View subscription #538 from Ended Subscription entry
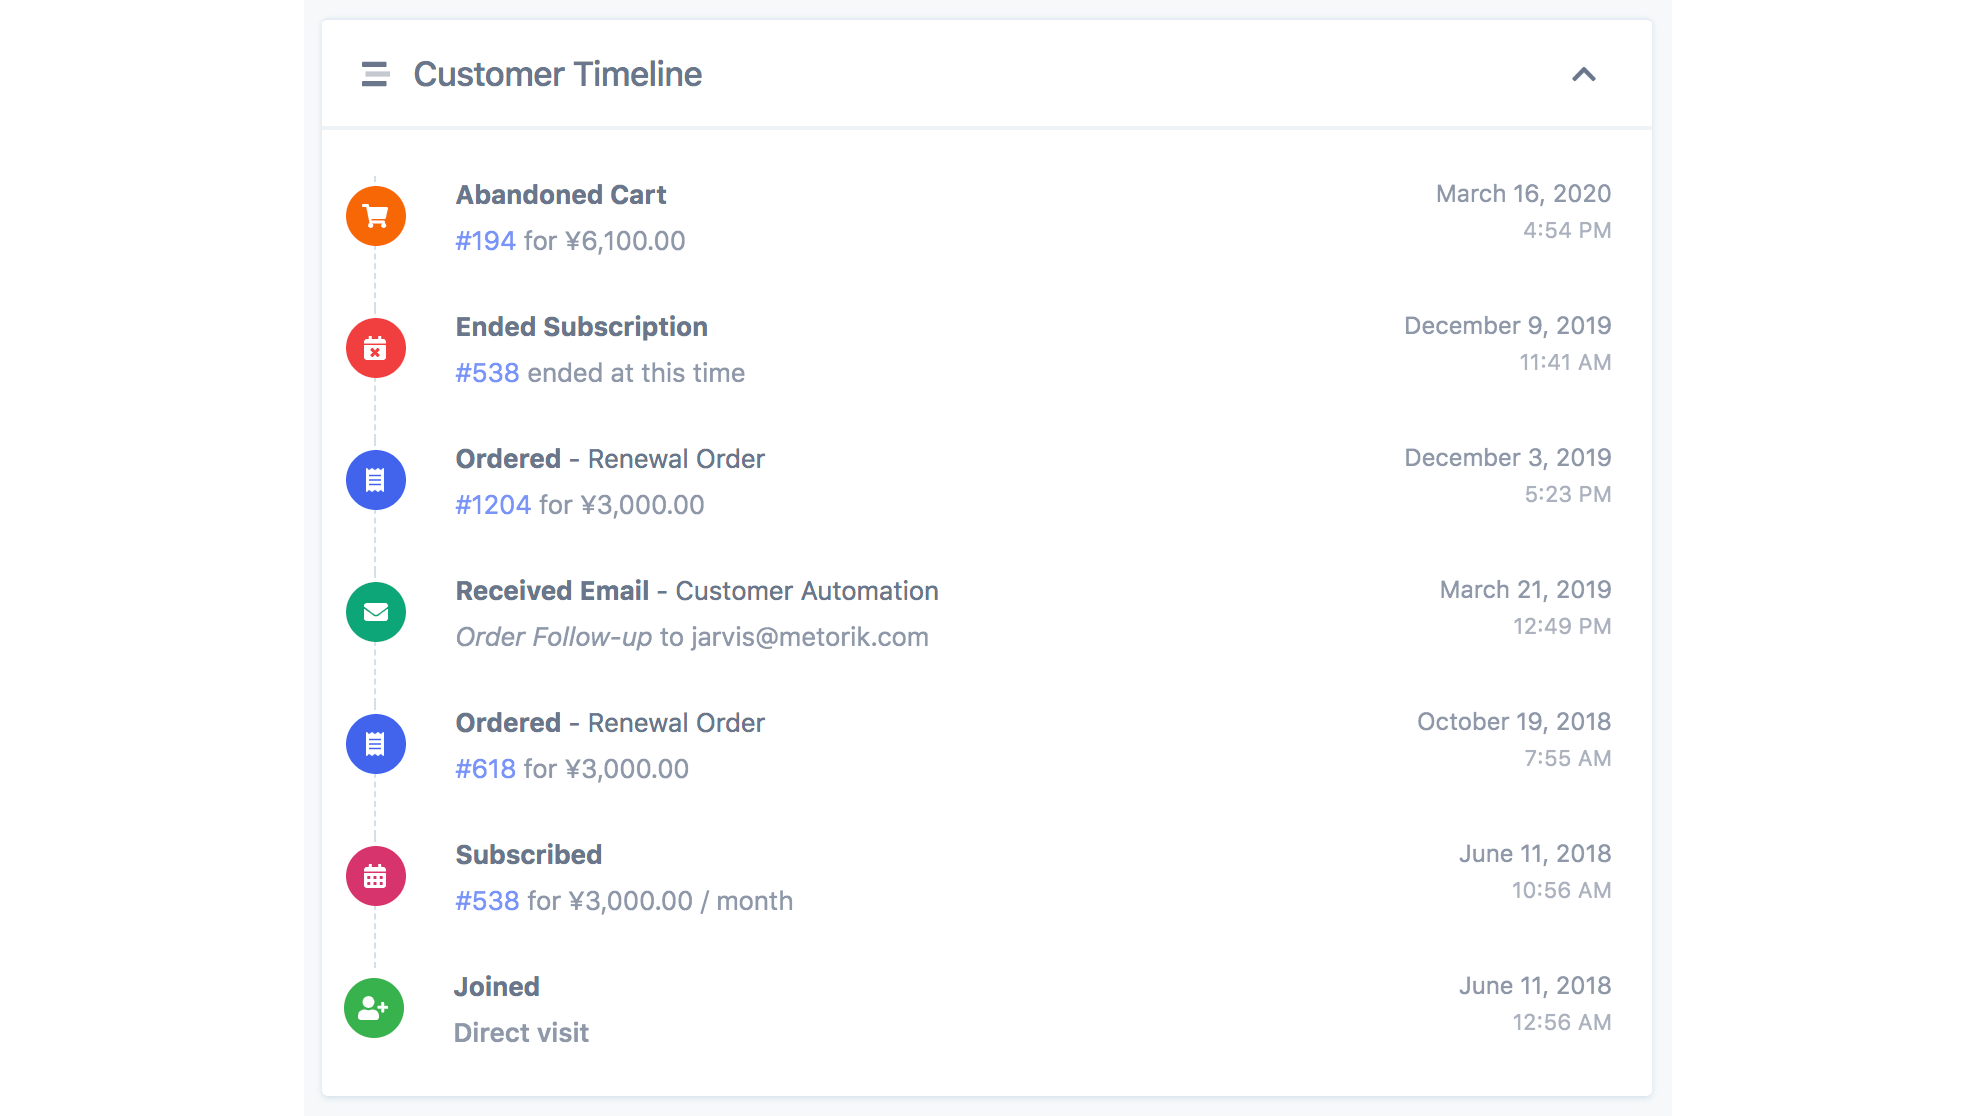 click(x=487, y=373)
